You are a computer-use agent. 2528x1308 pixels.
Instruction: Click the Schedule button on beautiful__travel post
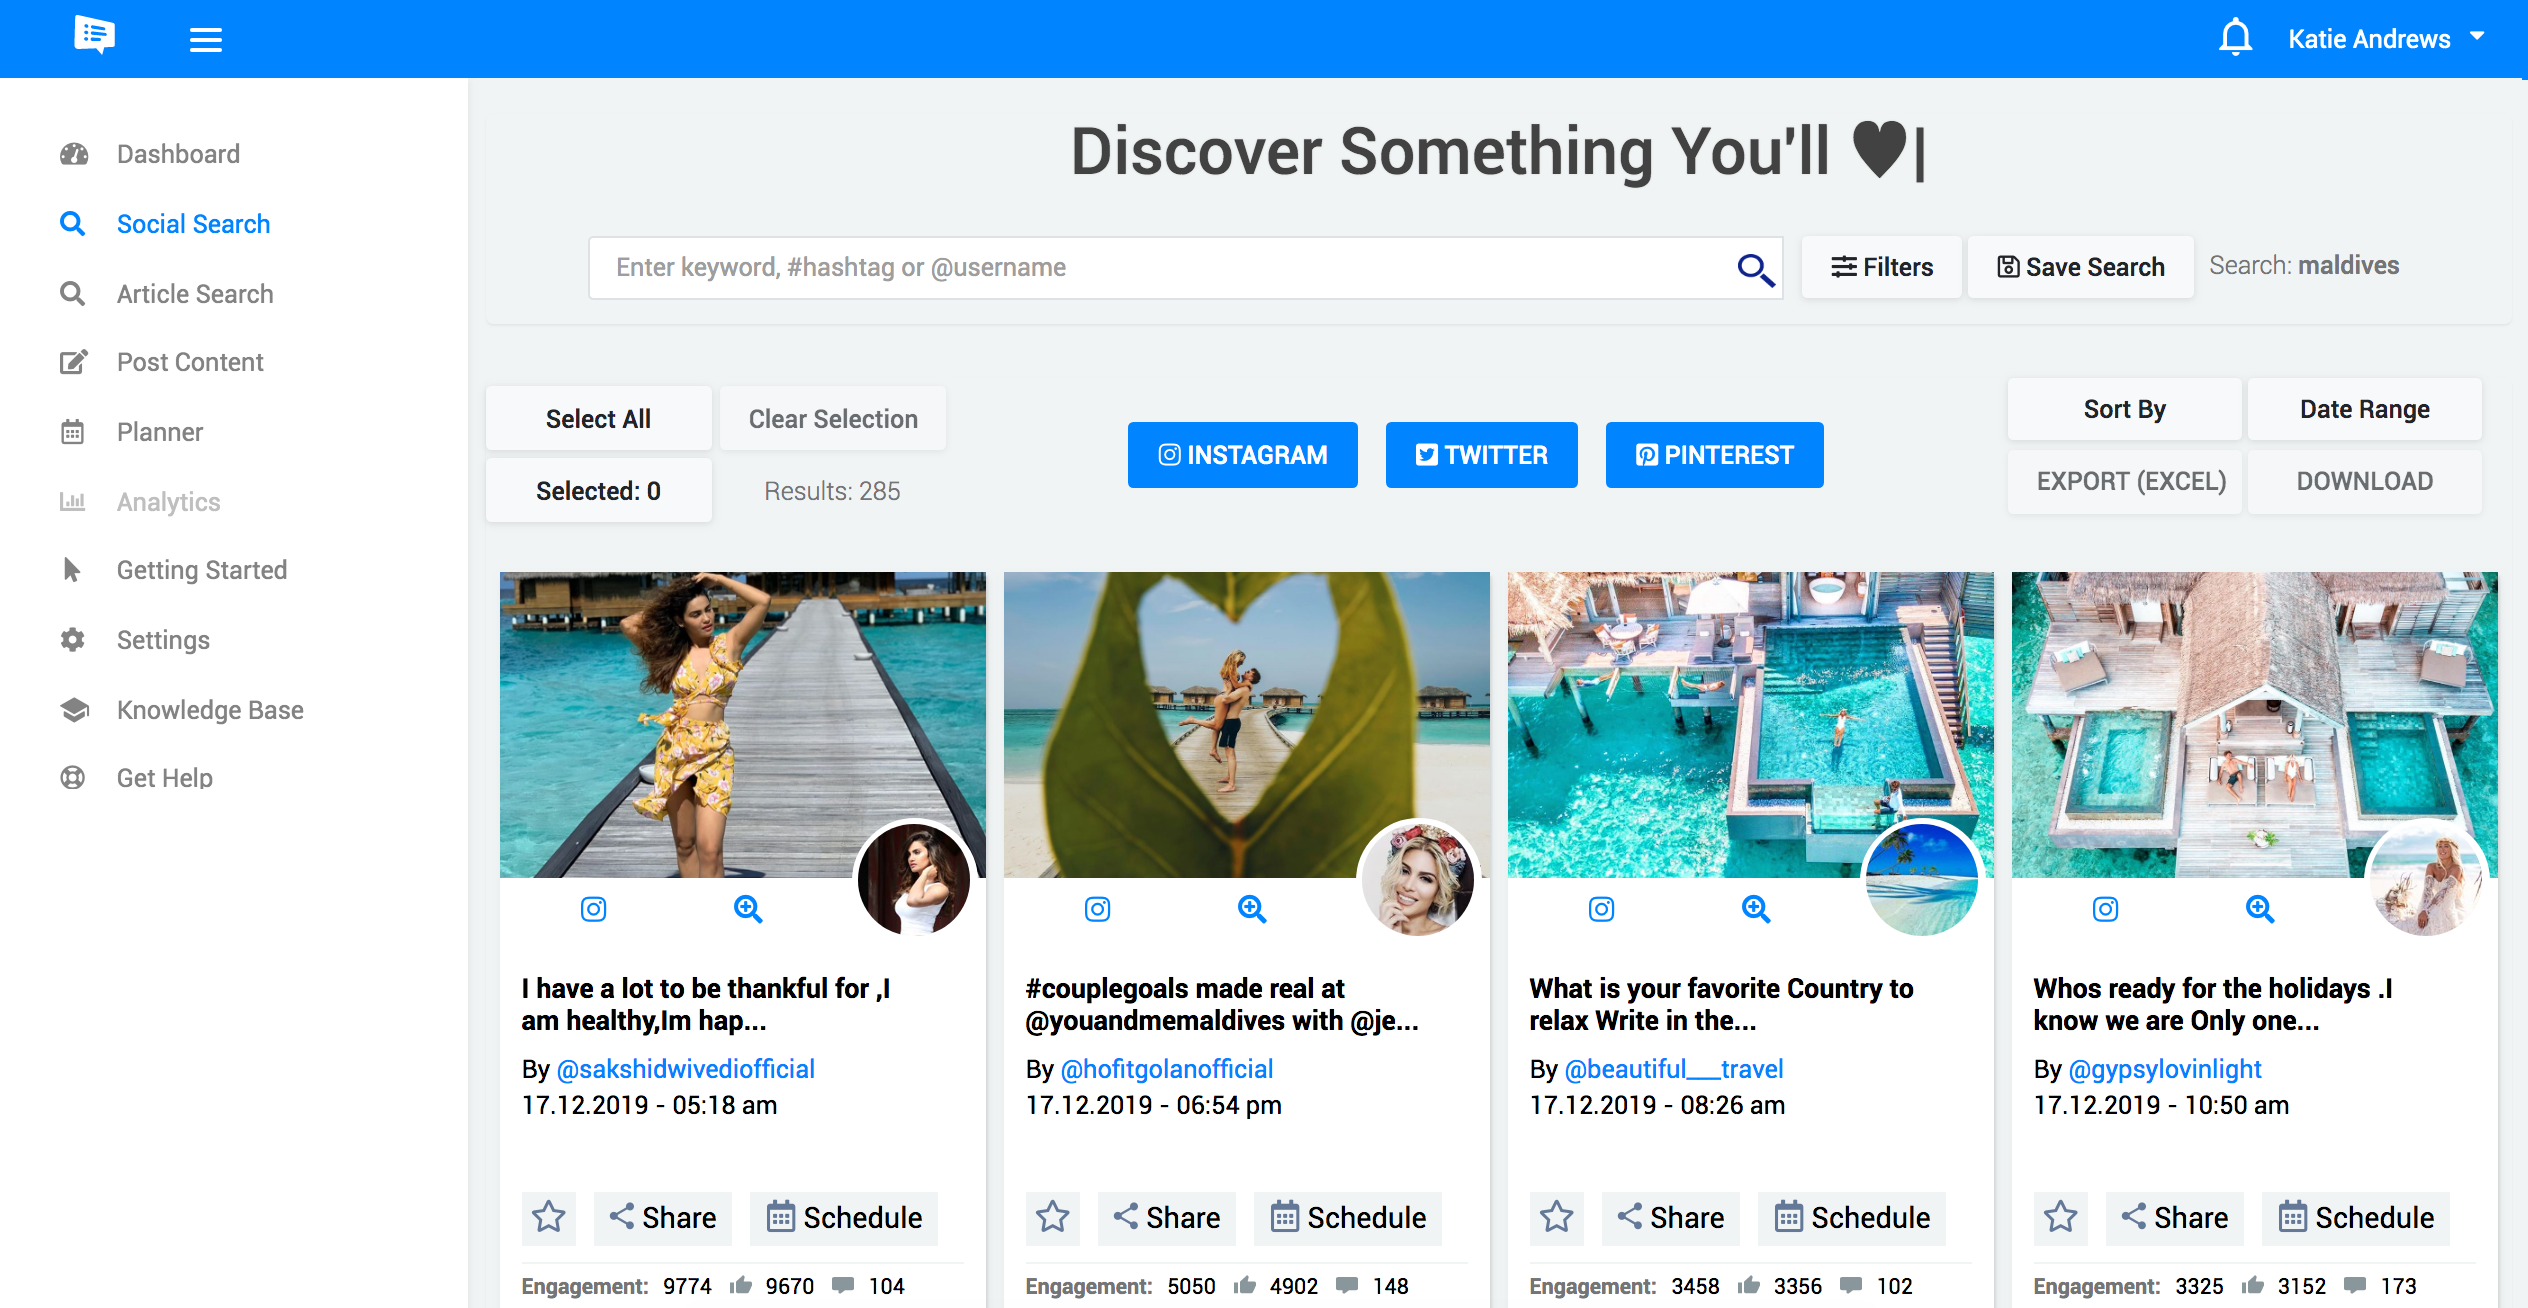(x=1852, y=1217)
